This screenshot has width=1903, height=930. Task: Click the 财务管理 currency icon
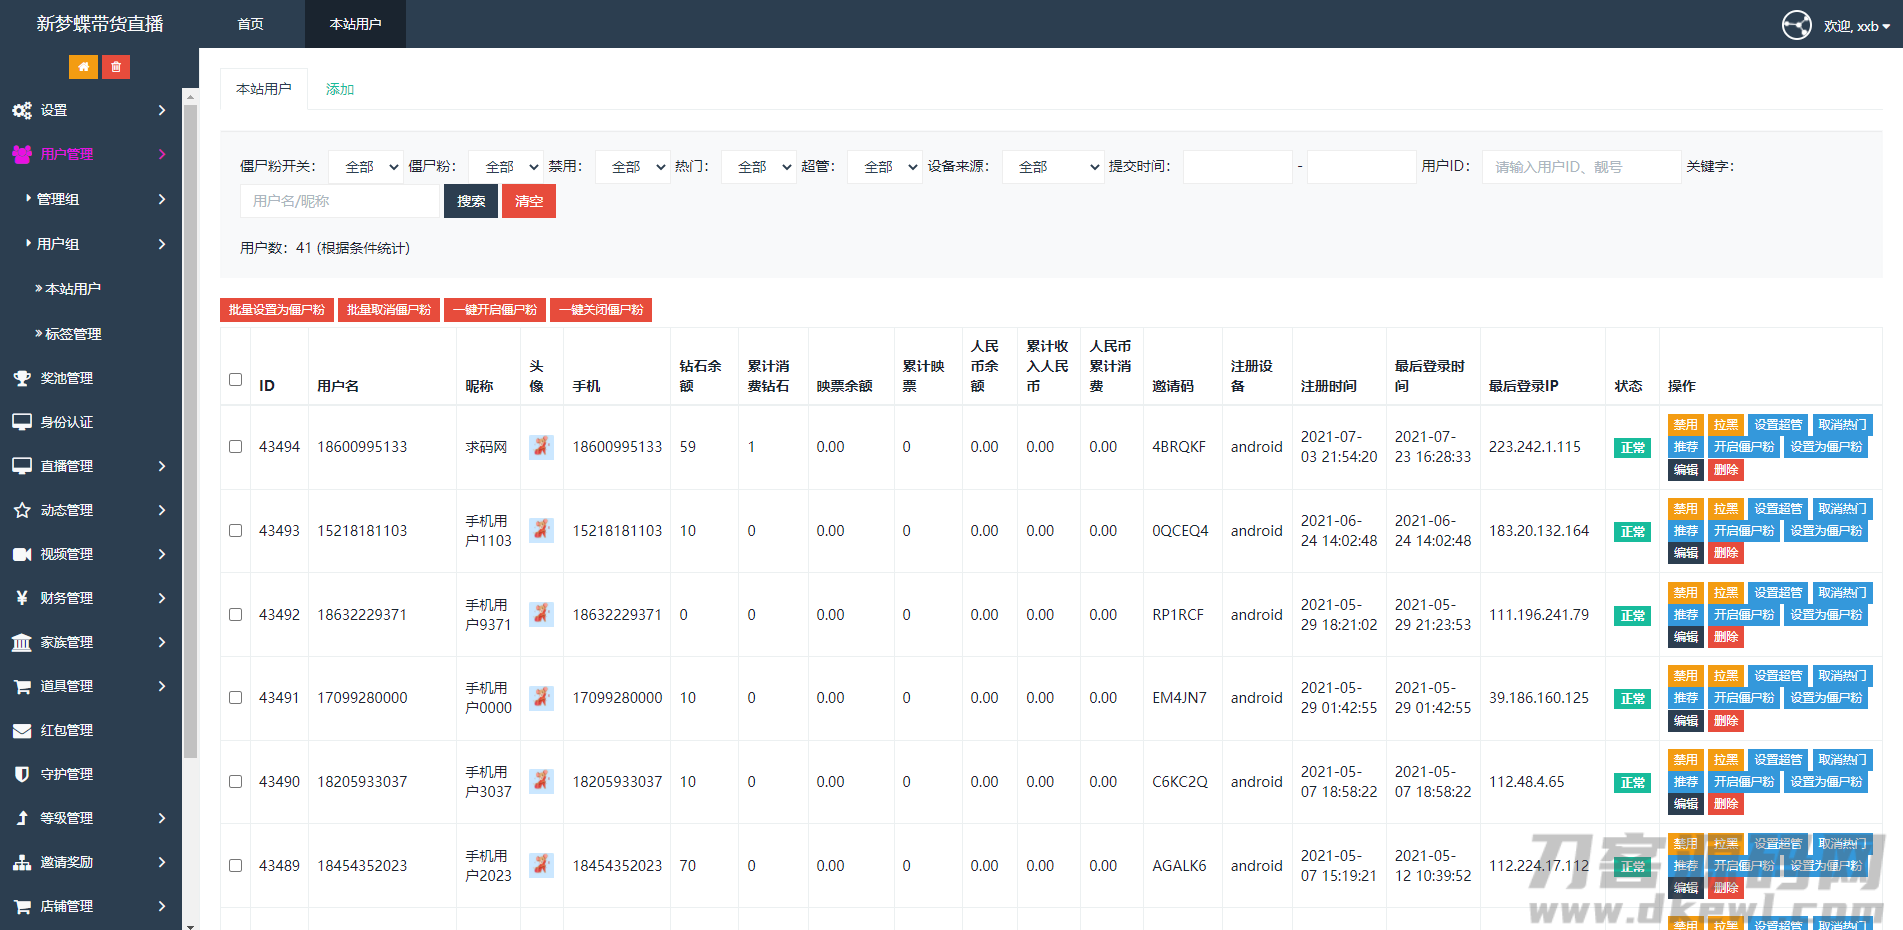(x=22, y=598)
